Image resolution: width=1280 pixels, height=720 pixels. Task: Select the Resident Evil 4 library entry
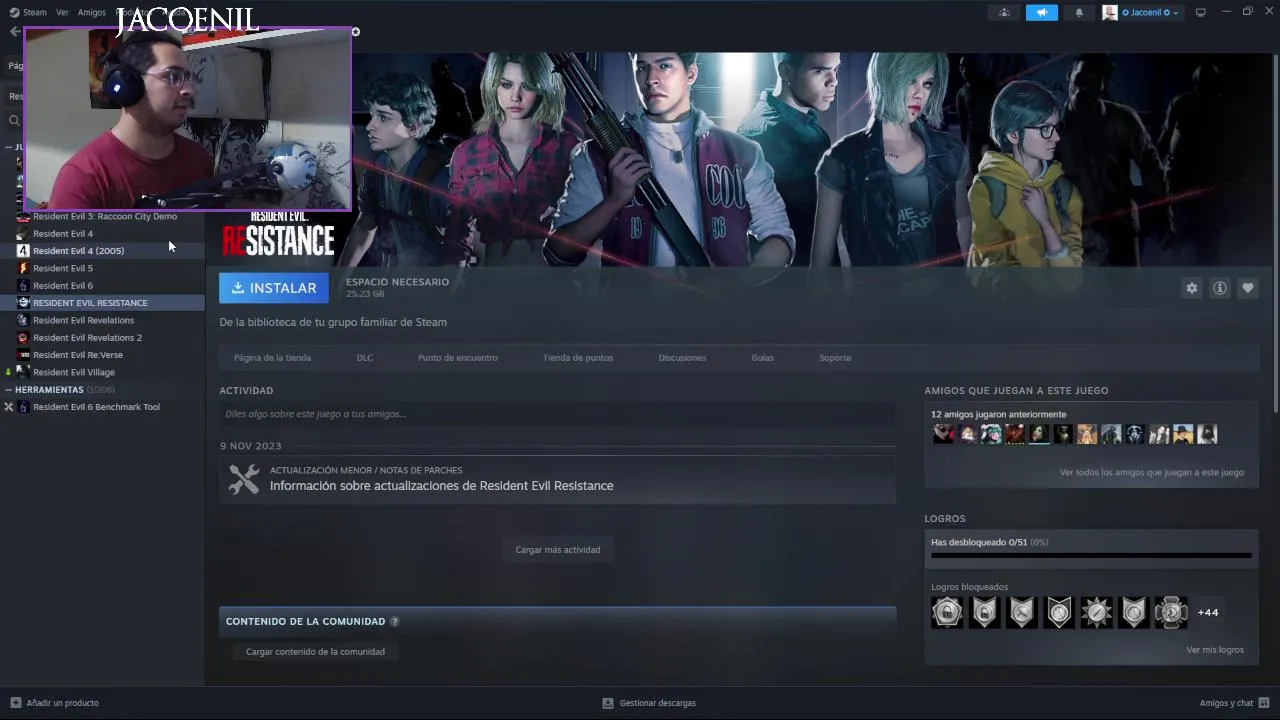[62, 234]
